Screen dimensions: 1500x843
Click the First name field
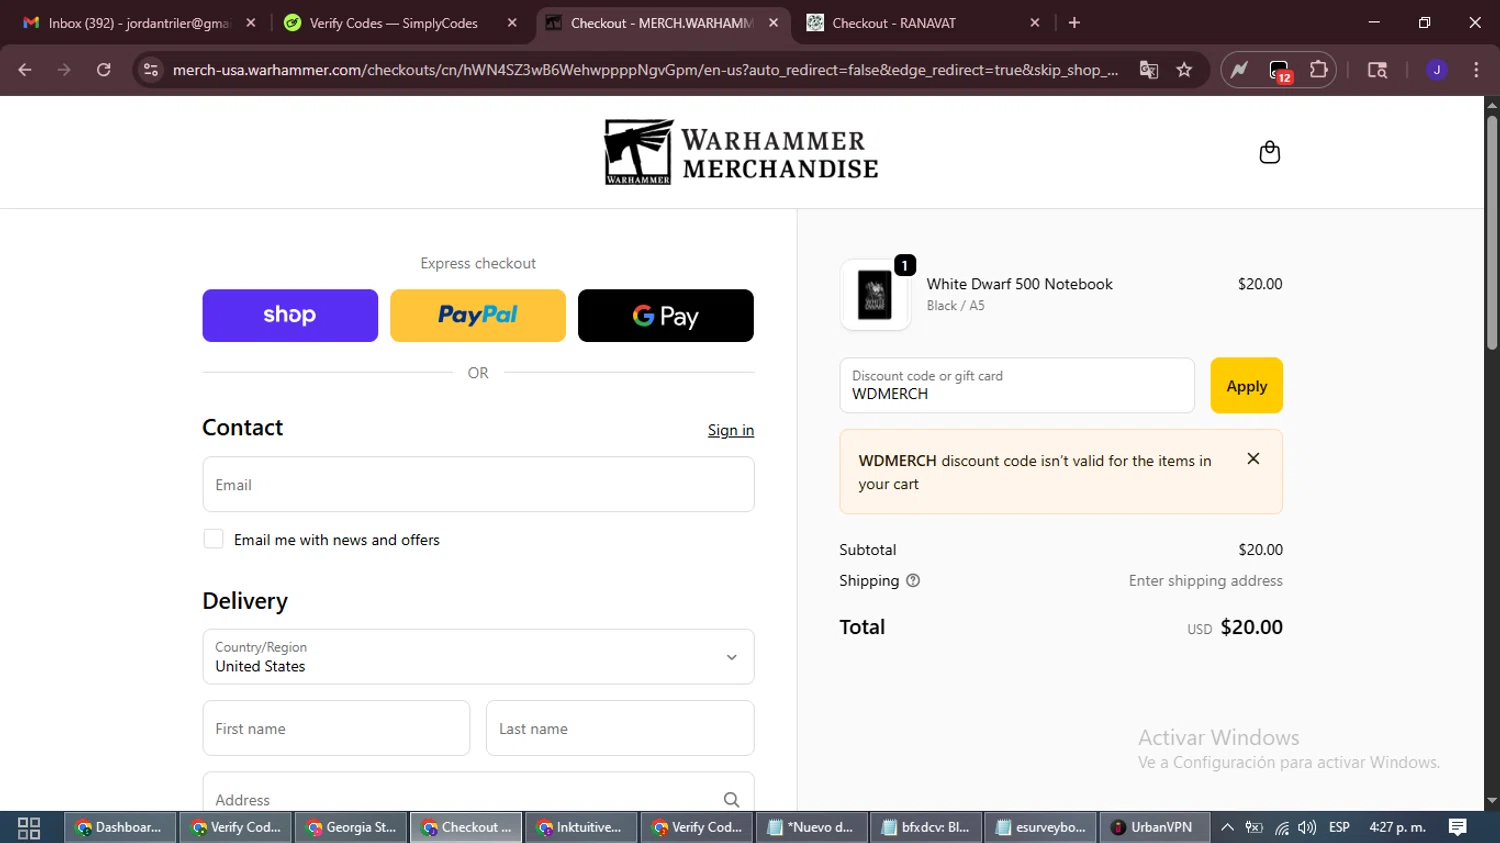[336, 729]
